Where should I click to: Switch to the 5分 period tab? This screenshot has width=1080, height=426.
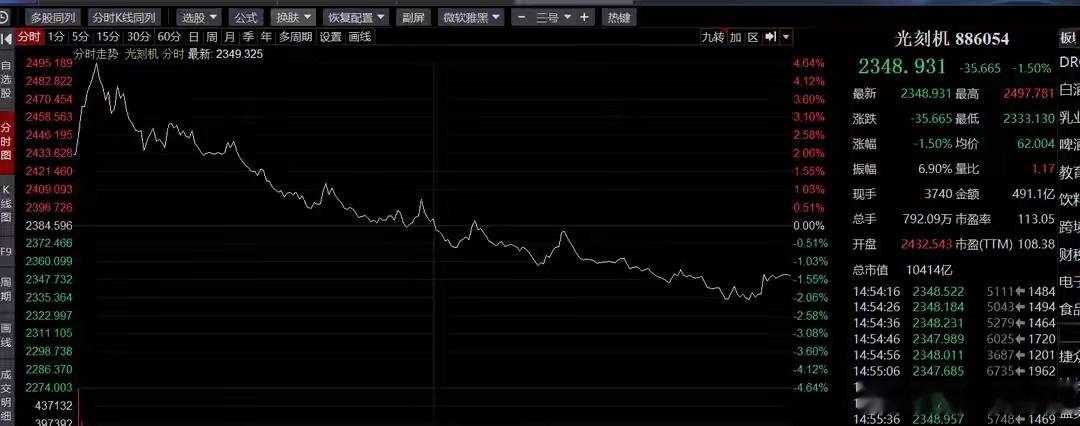81,37
